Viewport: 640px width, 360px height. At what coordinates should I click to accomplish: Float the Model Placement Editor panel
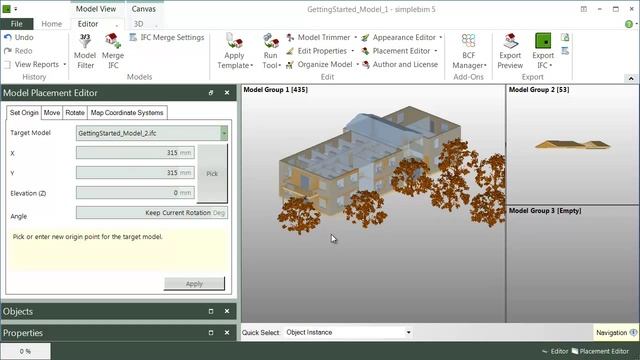click(x=211, y=93)
